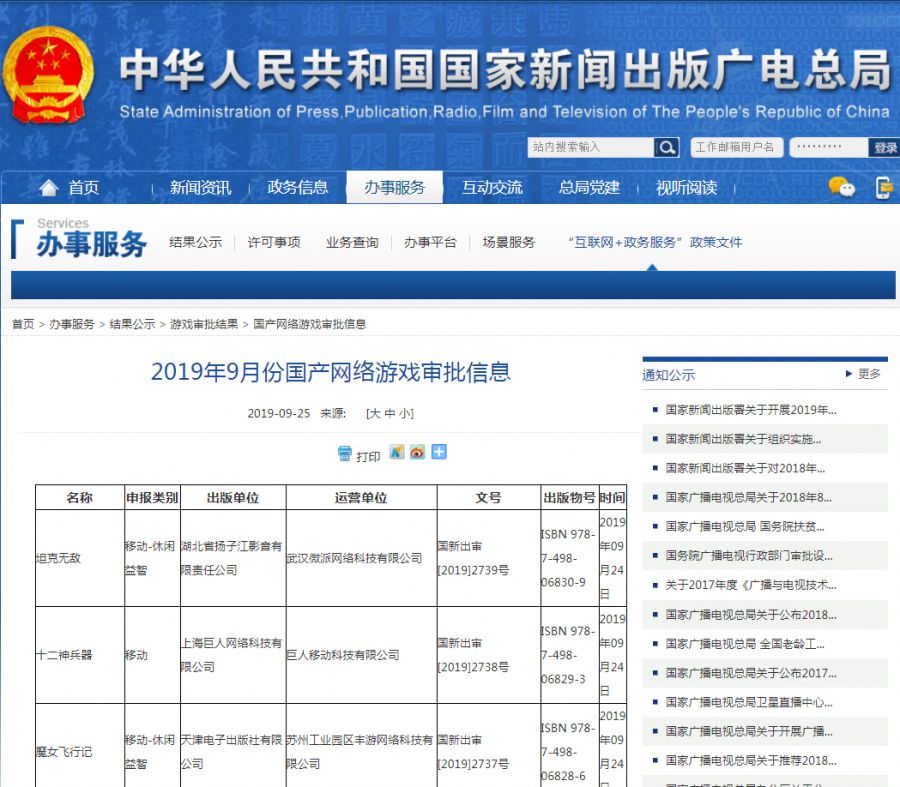Set font size to 中

pos(390,413)
